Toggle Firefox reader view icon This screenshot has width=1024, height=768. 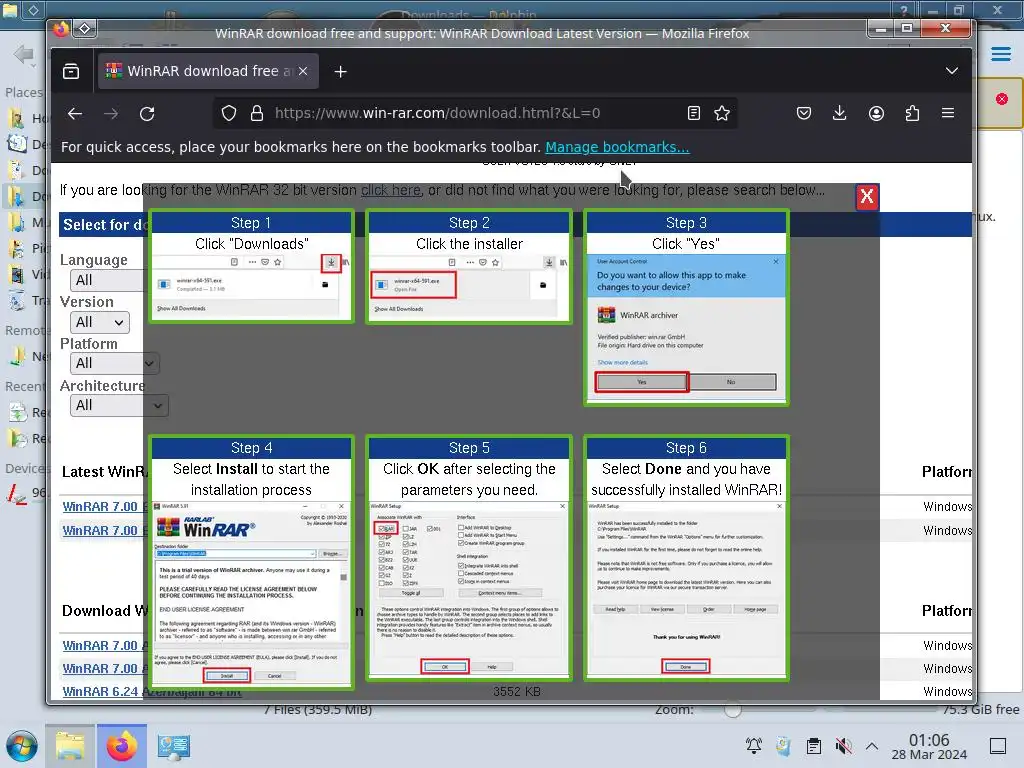point(694,113)
